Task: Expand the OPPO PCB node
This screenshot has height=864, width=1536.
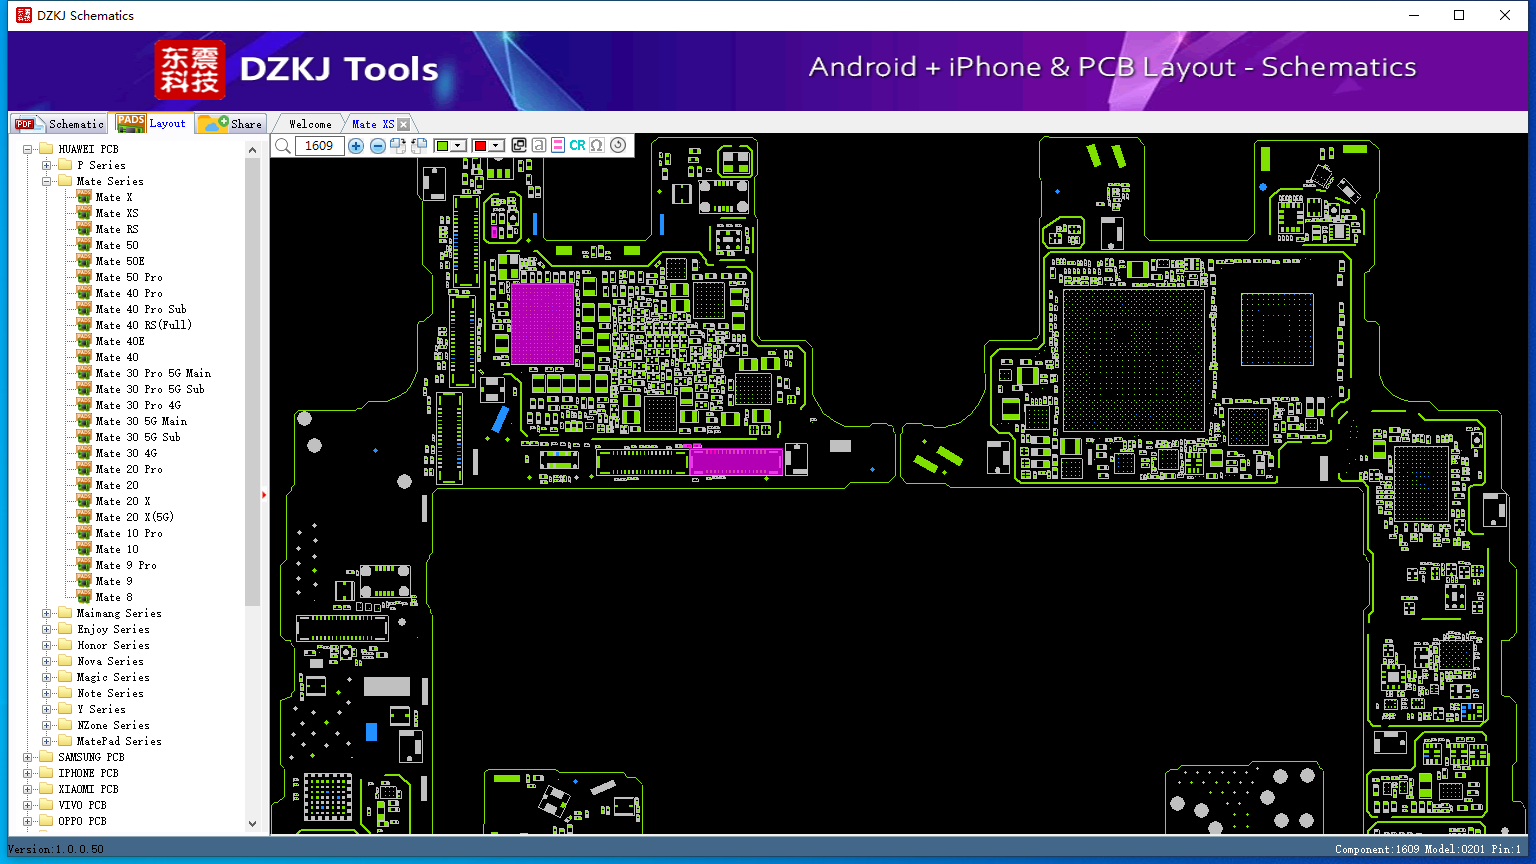Action: point(28,821)
